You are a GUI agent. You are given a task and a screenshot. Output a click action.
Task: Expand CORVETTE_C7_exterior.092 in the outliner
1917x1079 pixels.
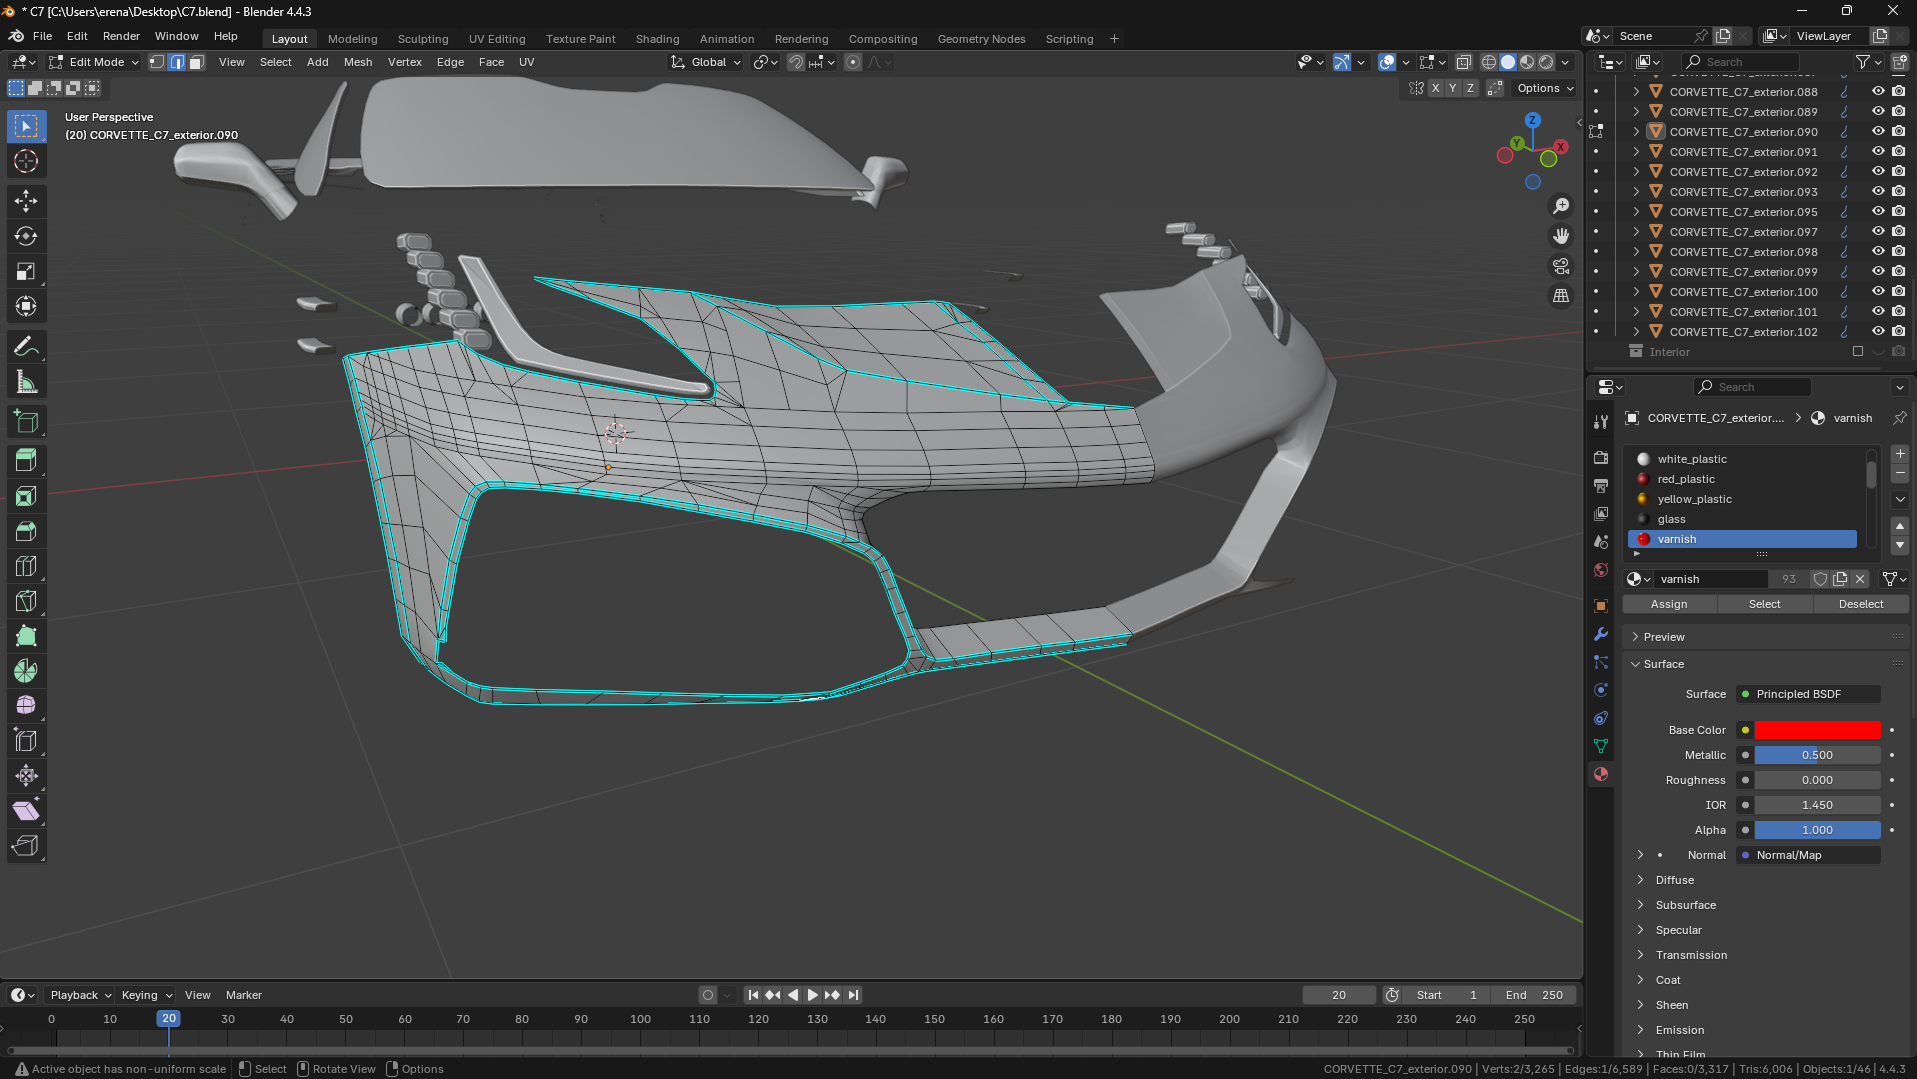(1636, 172)
